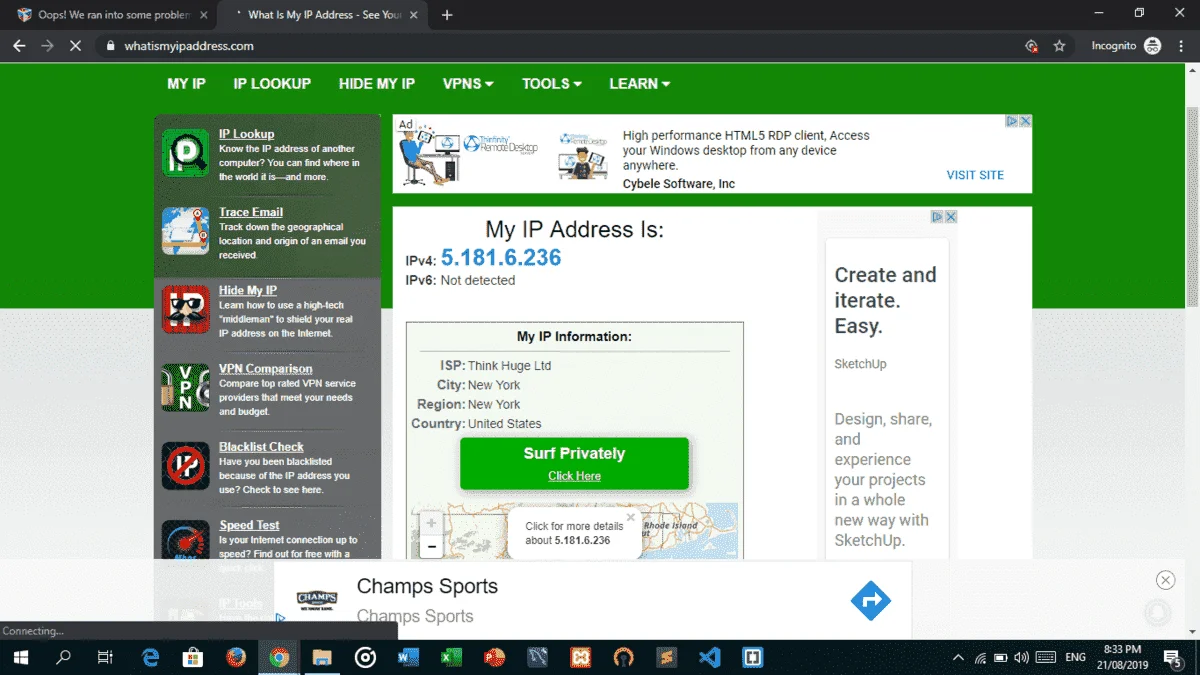Go back to the previous page
This screenshot has width=1200, height=675.
click(x=19, y=46)
